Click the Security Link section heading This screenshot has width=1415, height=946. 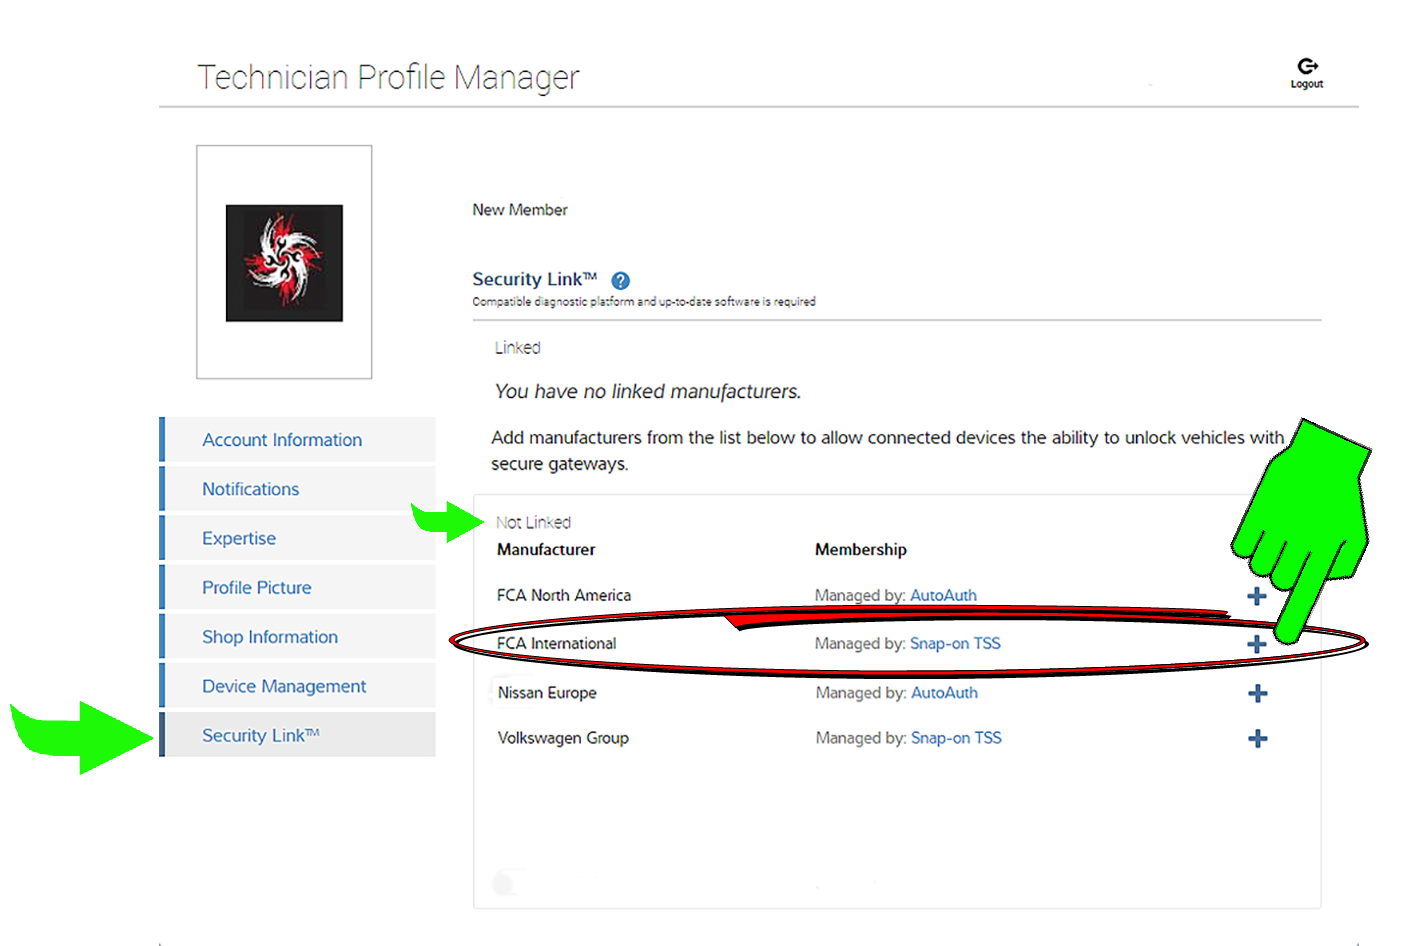(534, 280)
